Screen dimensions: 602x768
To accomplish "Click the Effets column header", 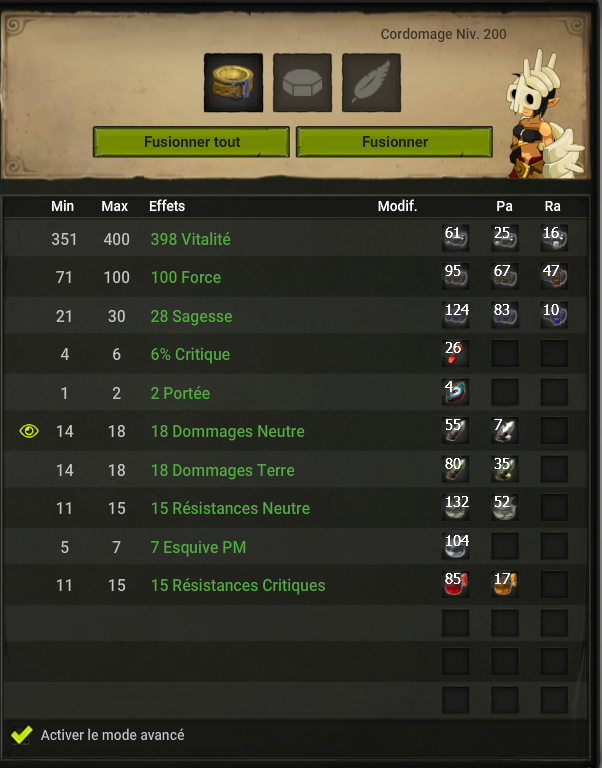I will pyautogui.click(x=167, y=206).
